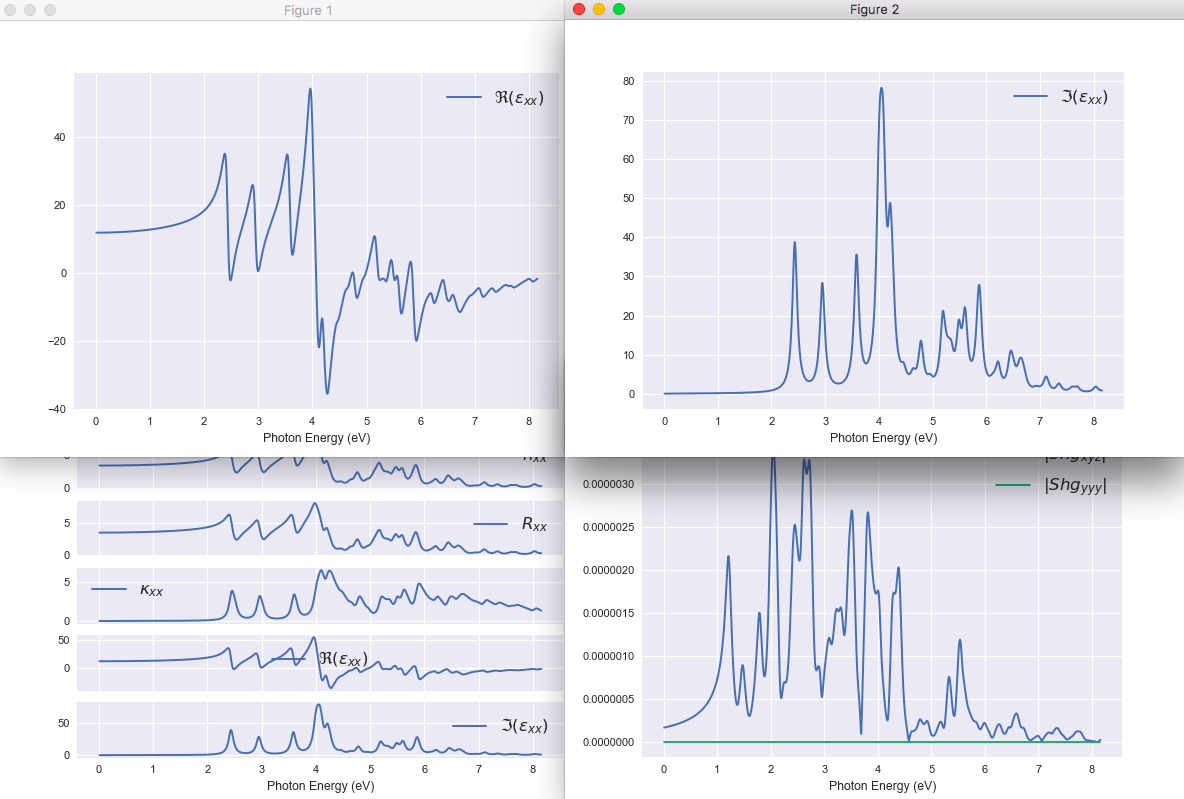Close the Figure 2 window
The image size is (1184, 799).
click(x=579, y=9)
